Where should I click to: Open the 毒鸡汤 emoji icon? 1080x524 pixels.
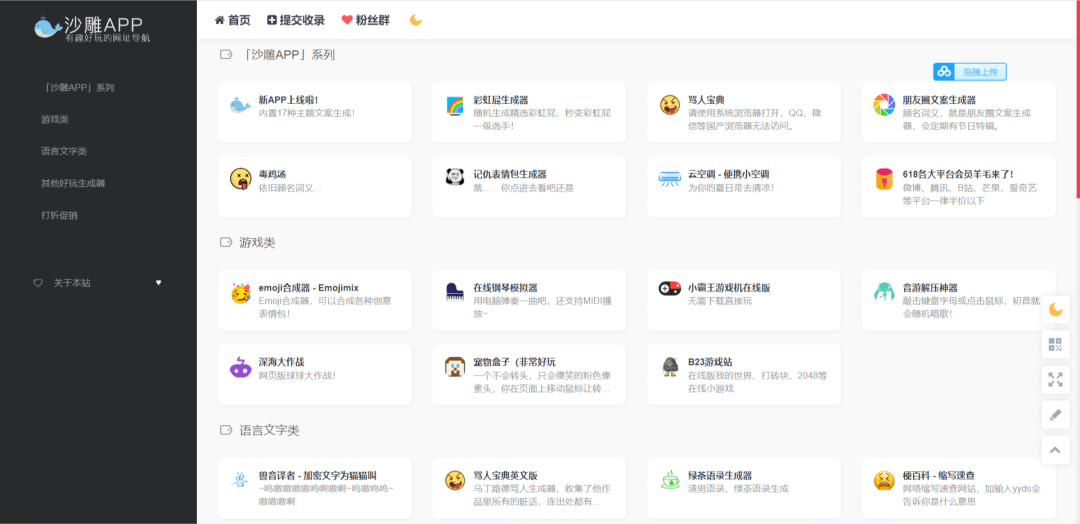tap(240, 178)
